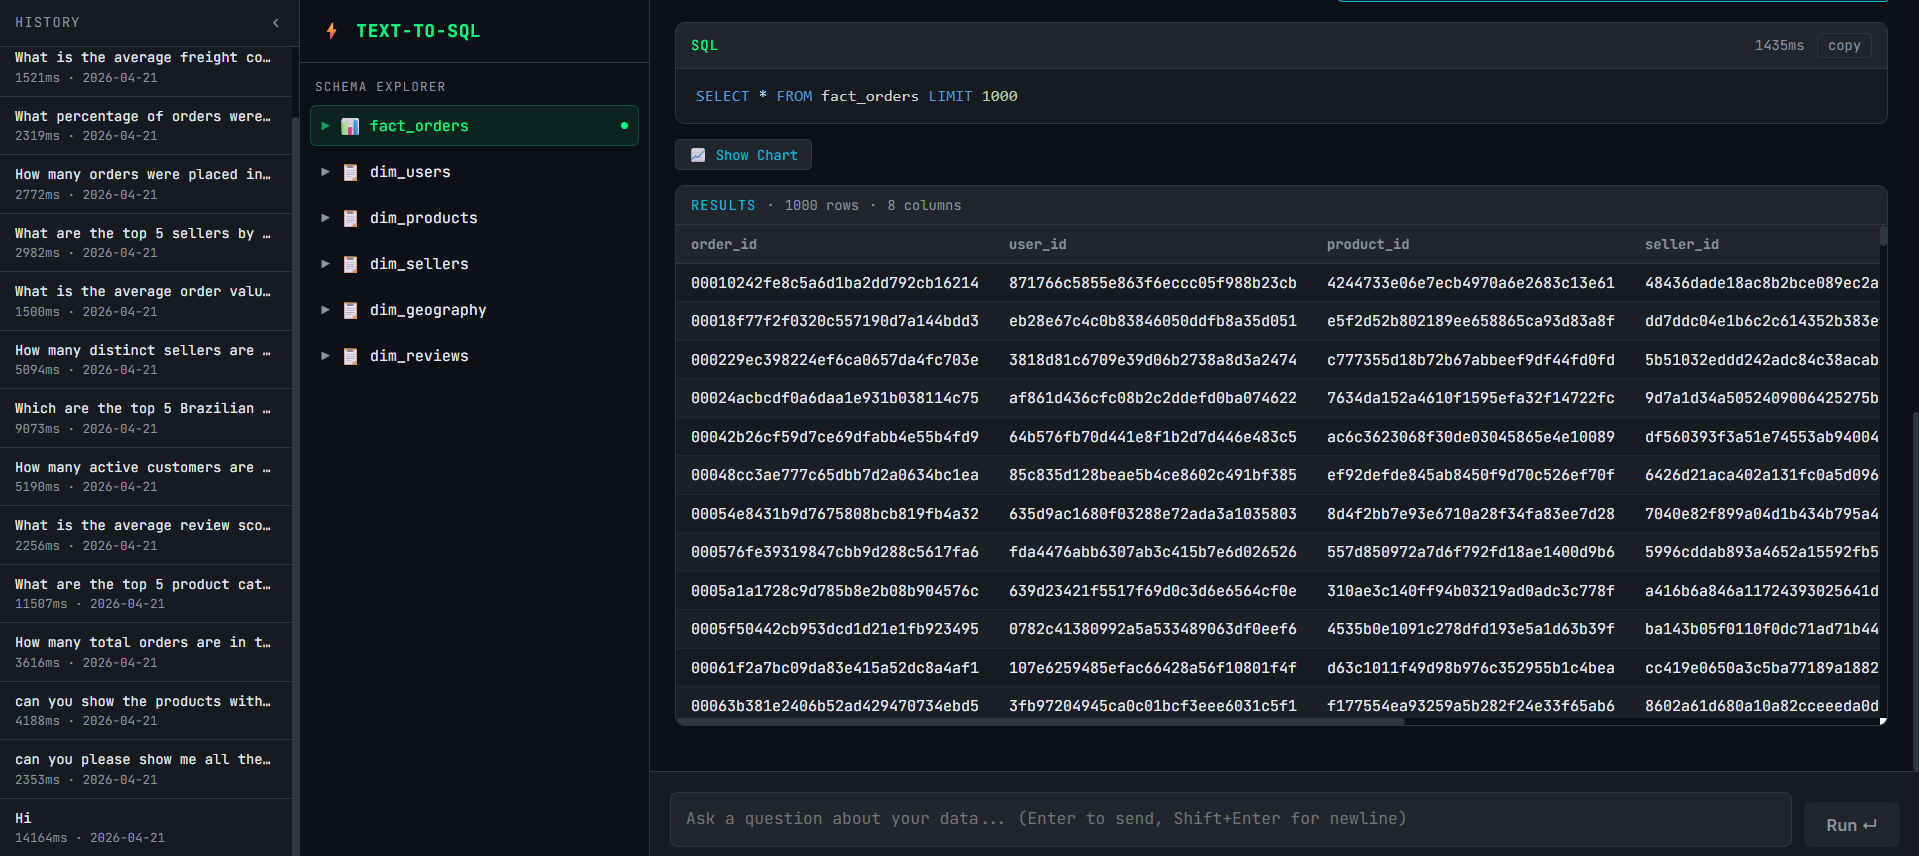The height and width of the screenshot is (856, 1919).
Task: Open 'What is the average order valu…' history
Action: (146, 301)
